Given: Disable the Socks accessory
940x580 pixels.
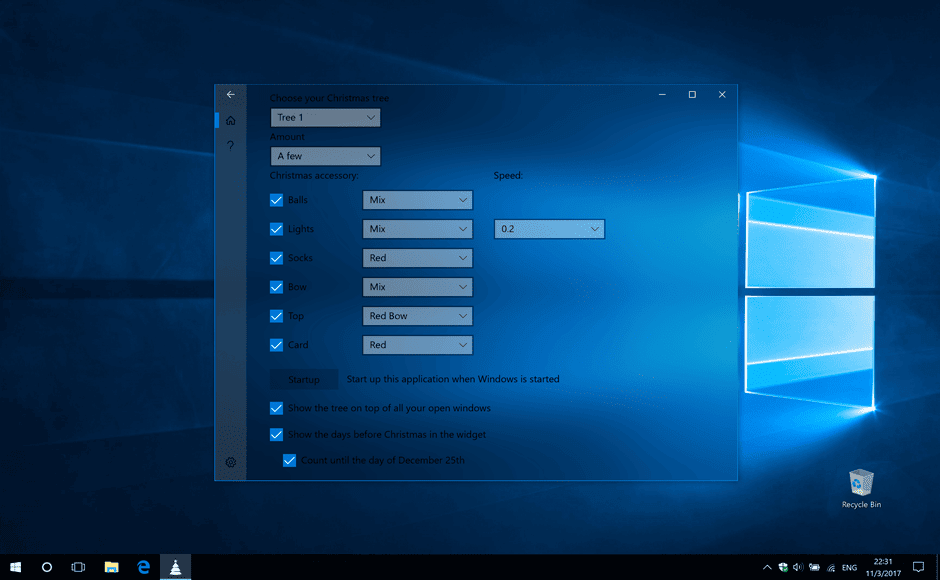Looking at the screenshot, I should coord(276,258).
